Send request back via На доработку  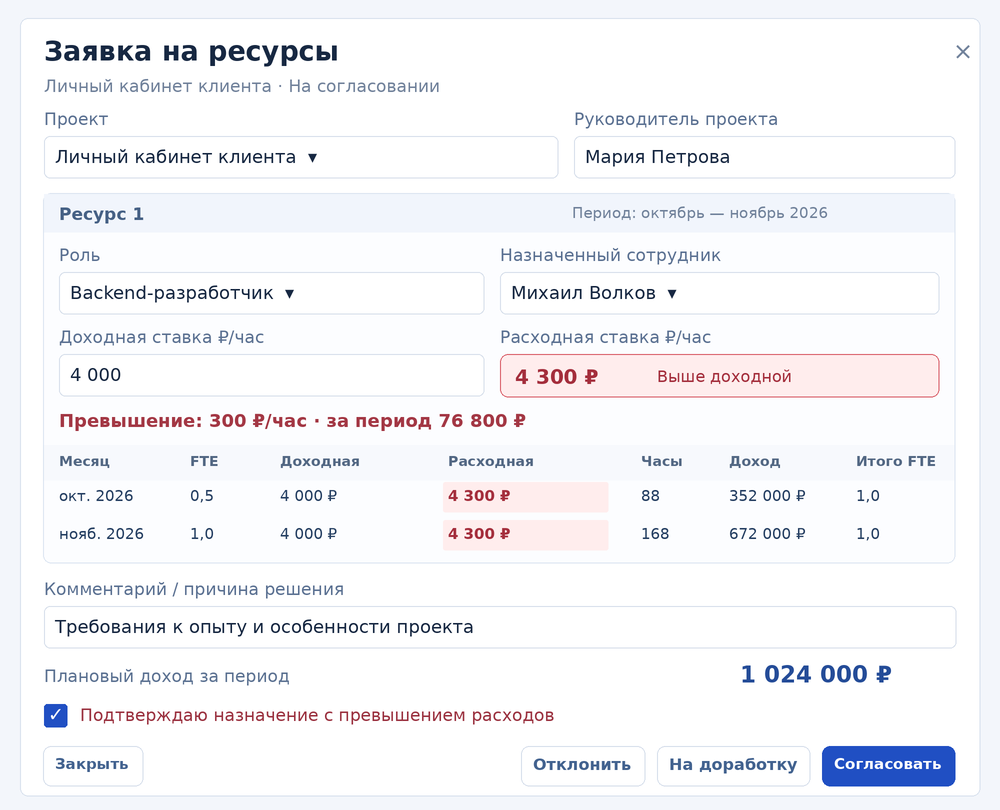[x=733, y=765]
